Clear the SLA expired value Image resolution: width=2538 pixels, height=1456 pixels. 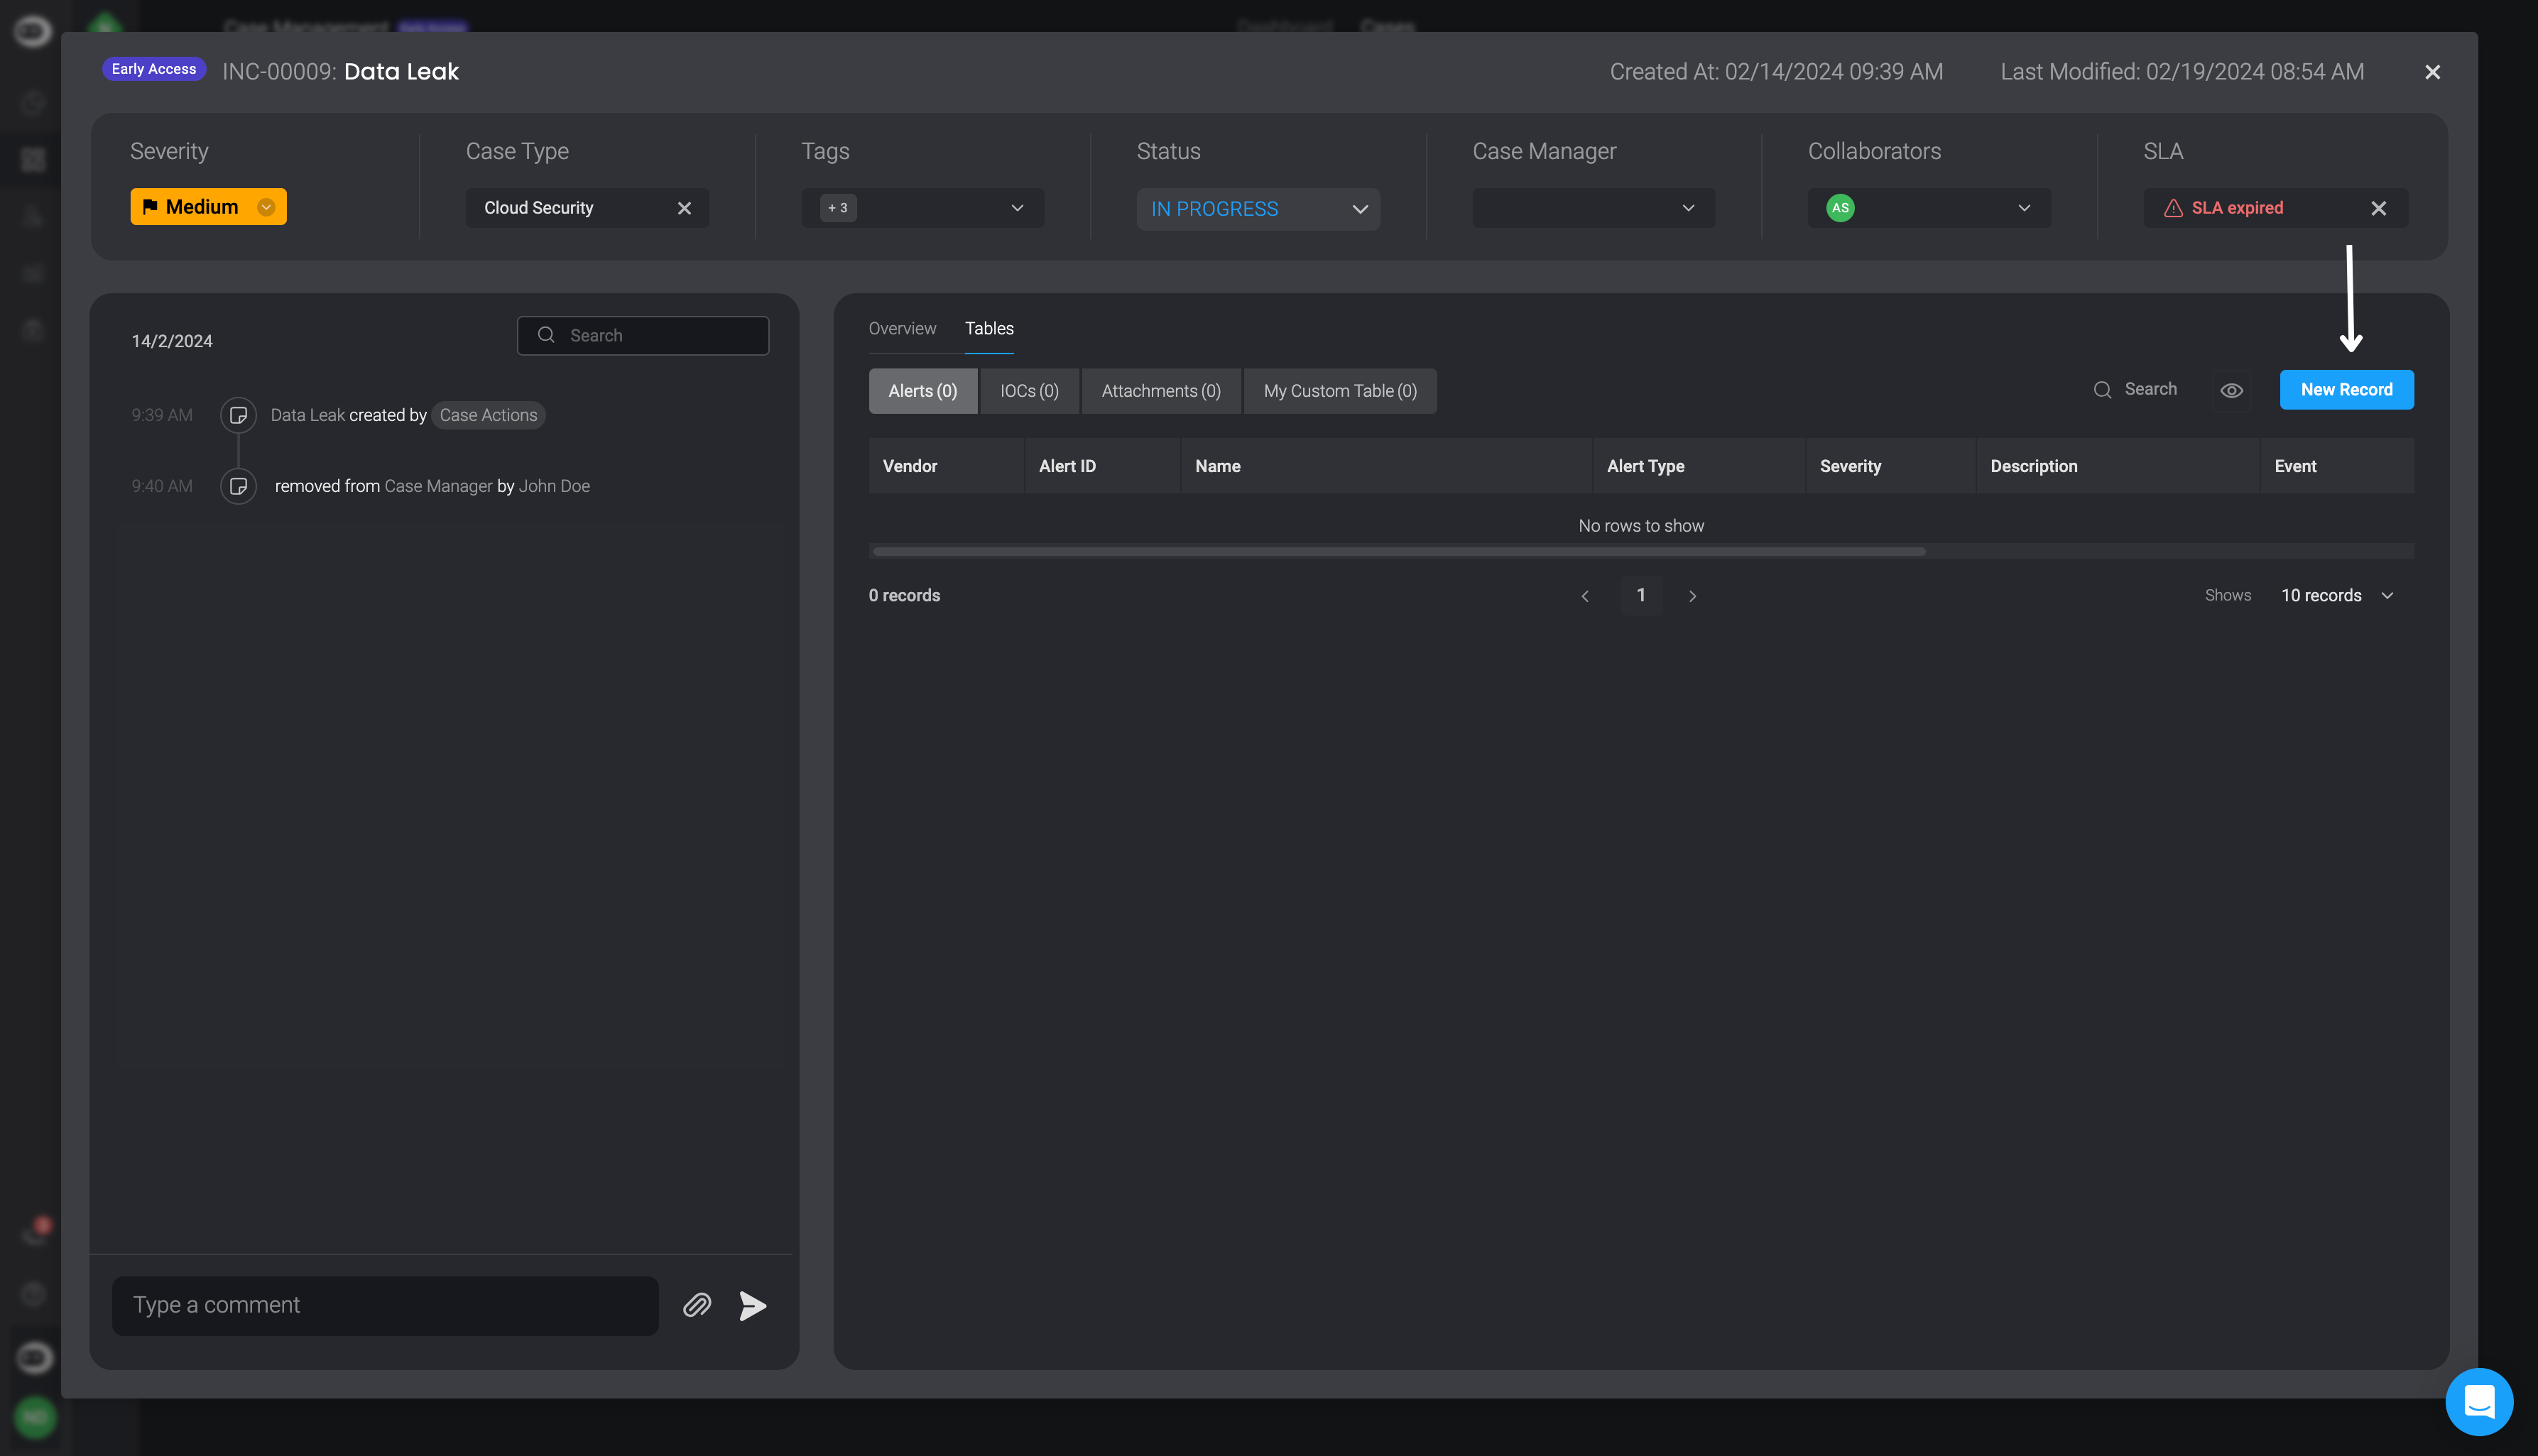(x=2378, y=208)
